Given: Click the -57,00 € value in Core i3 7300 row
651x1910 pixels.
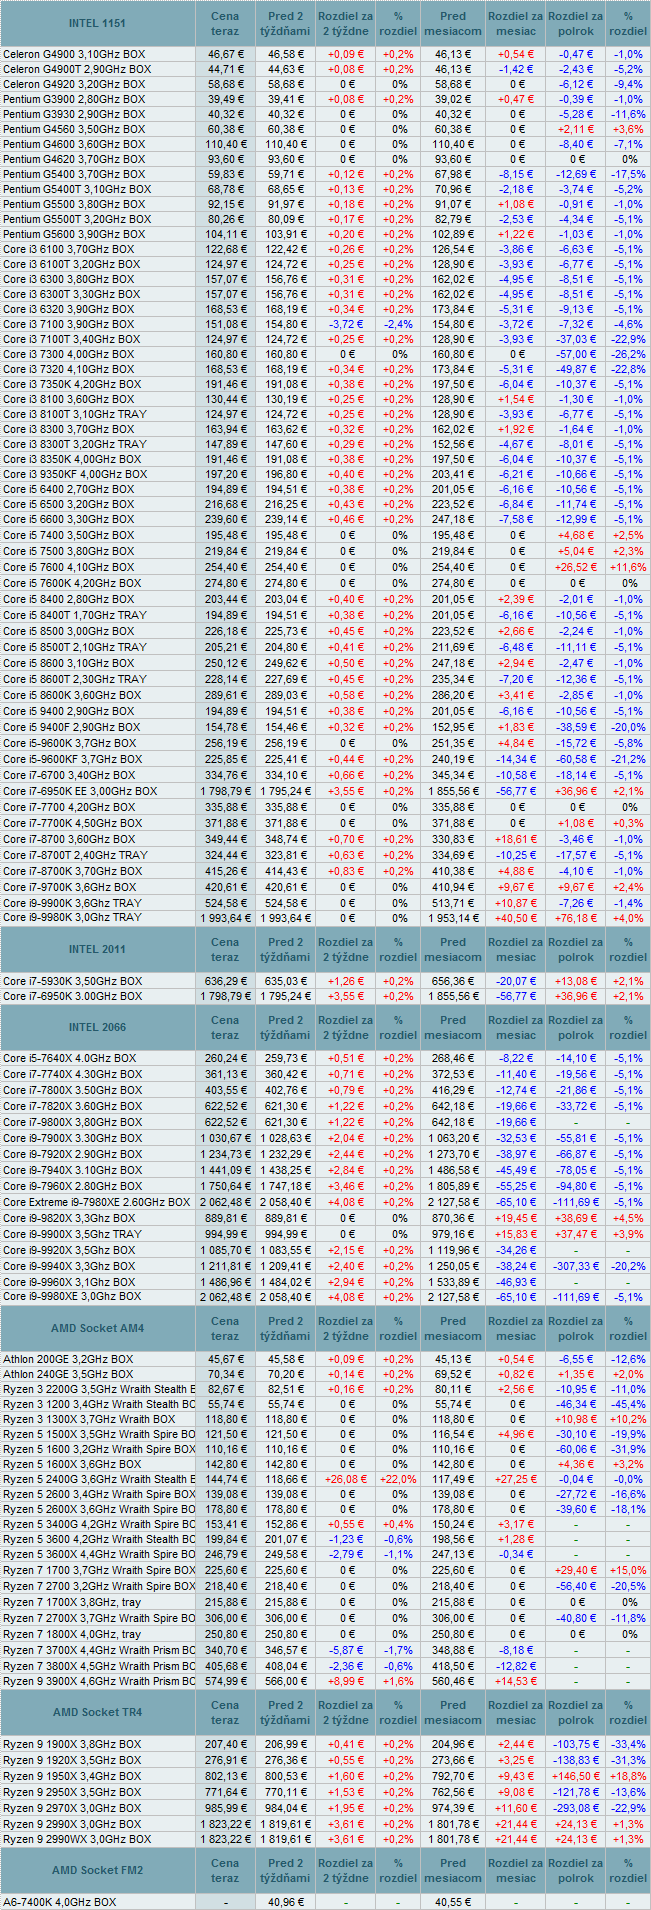Looking at the screenshot, I should (578, 354).
